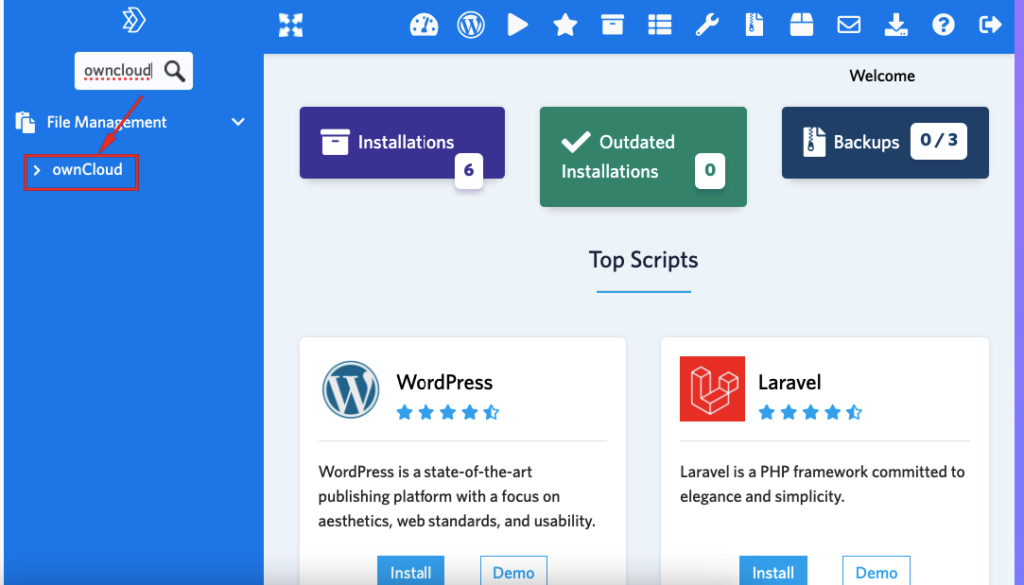Open the control panel dashboard gauge icon

(x=424, y=25)
